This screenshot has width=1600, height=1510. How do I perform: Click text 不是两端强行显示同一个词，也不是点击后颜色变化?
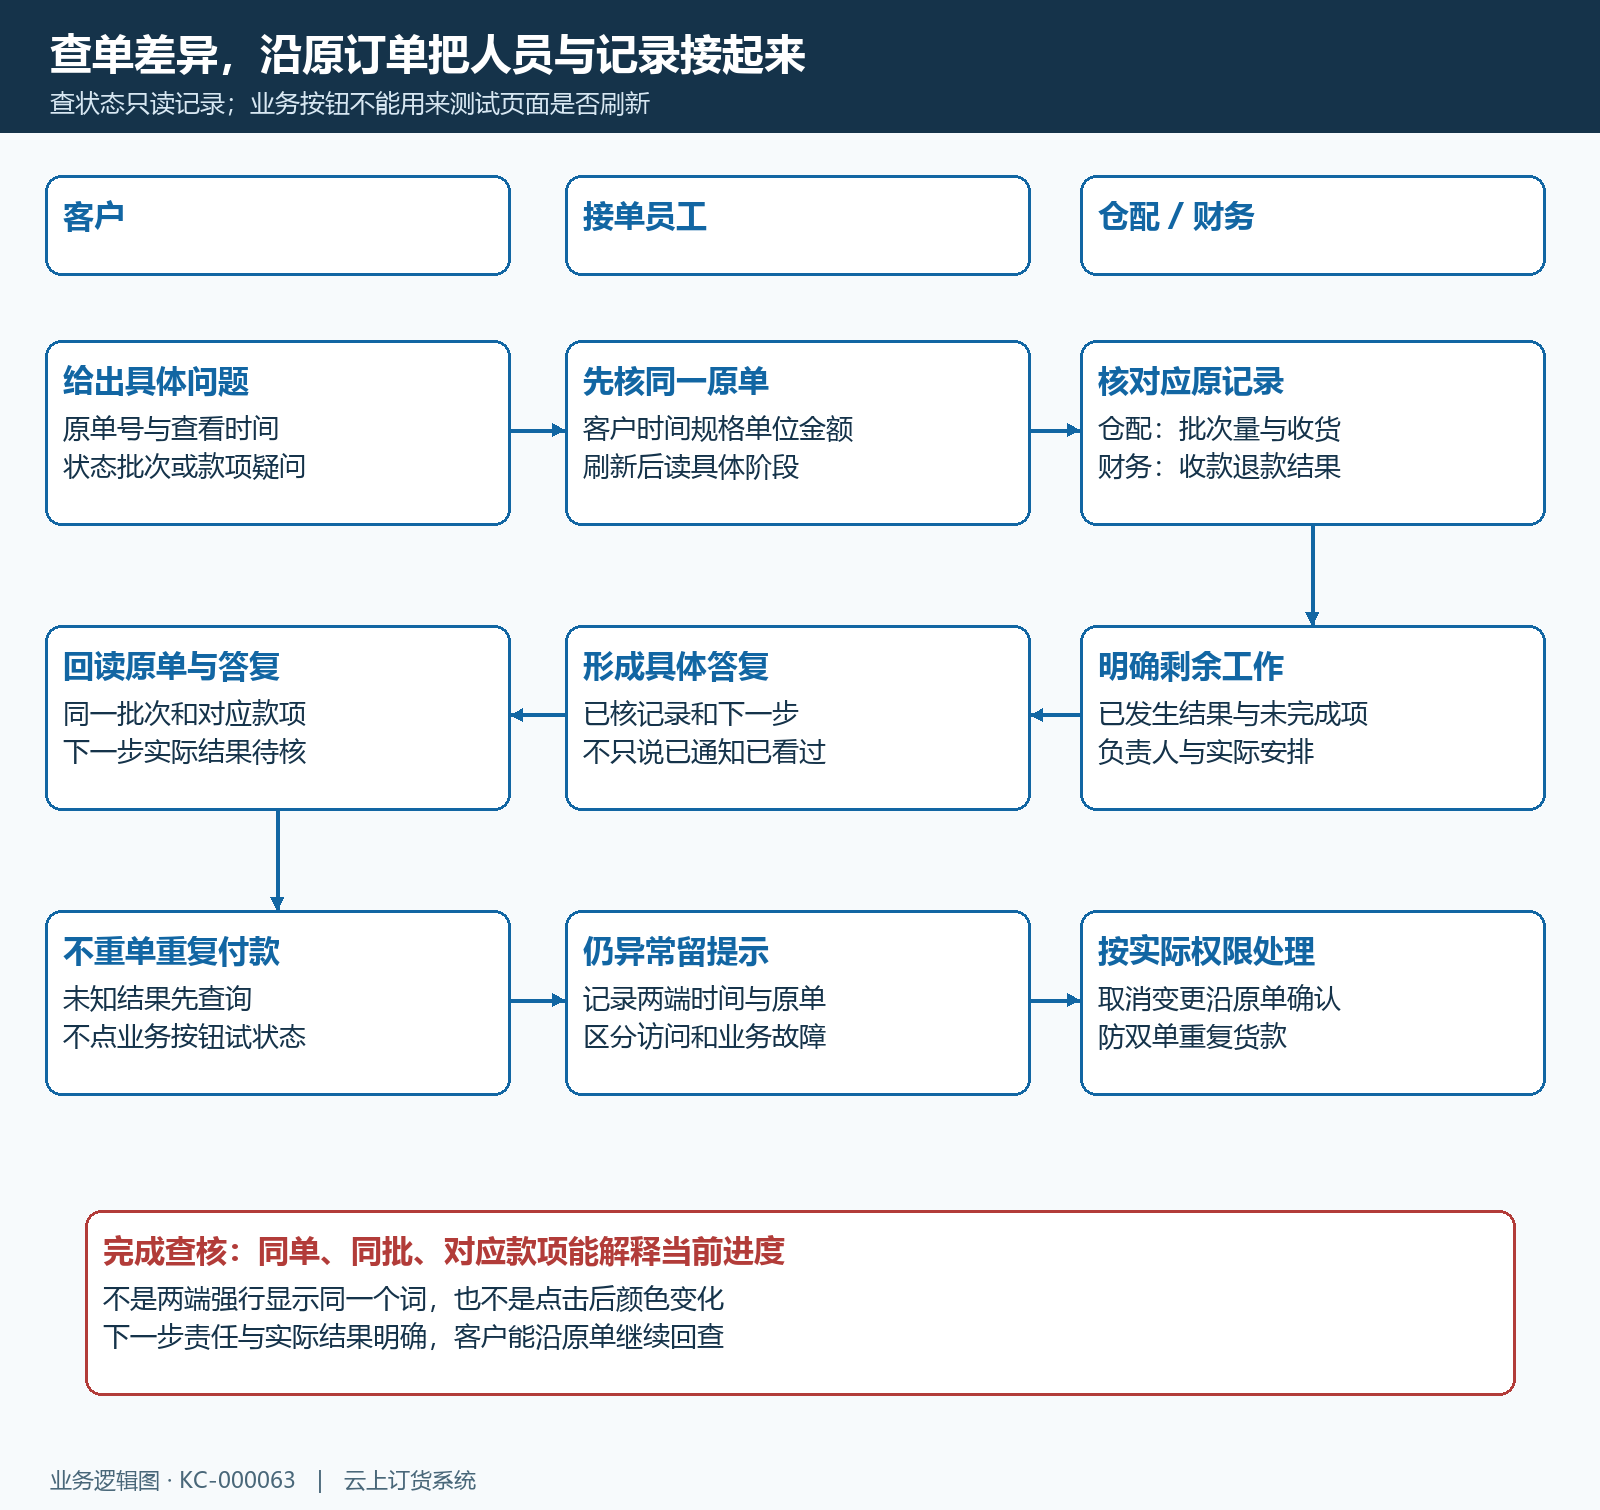click(413, 1299)
